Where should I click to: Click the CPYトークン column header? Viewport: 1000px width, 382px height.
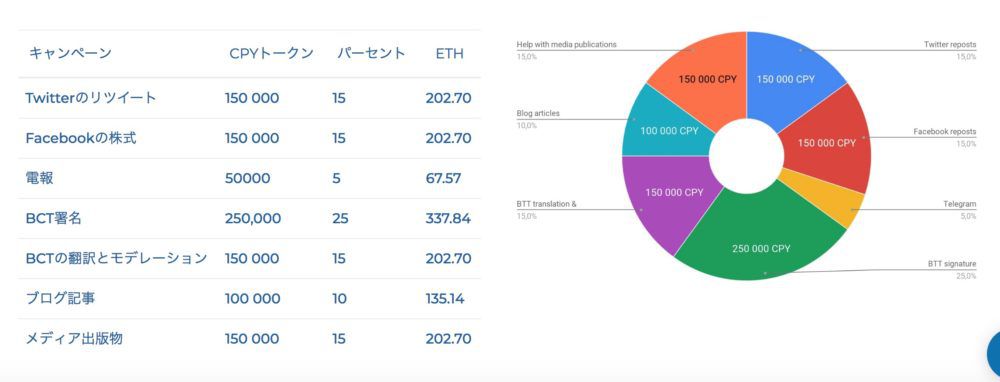click(272, 54)
